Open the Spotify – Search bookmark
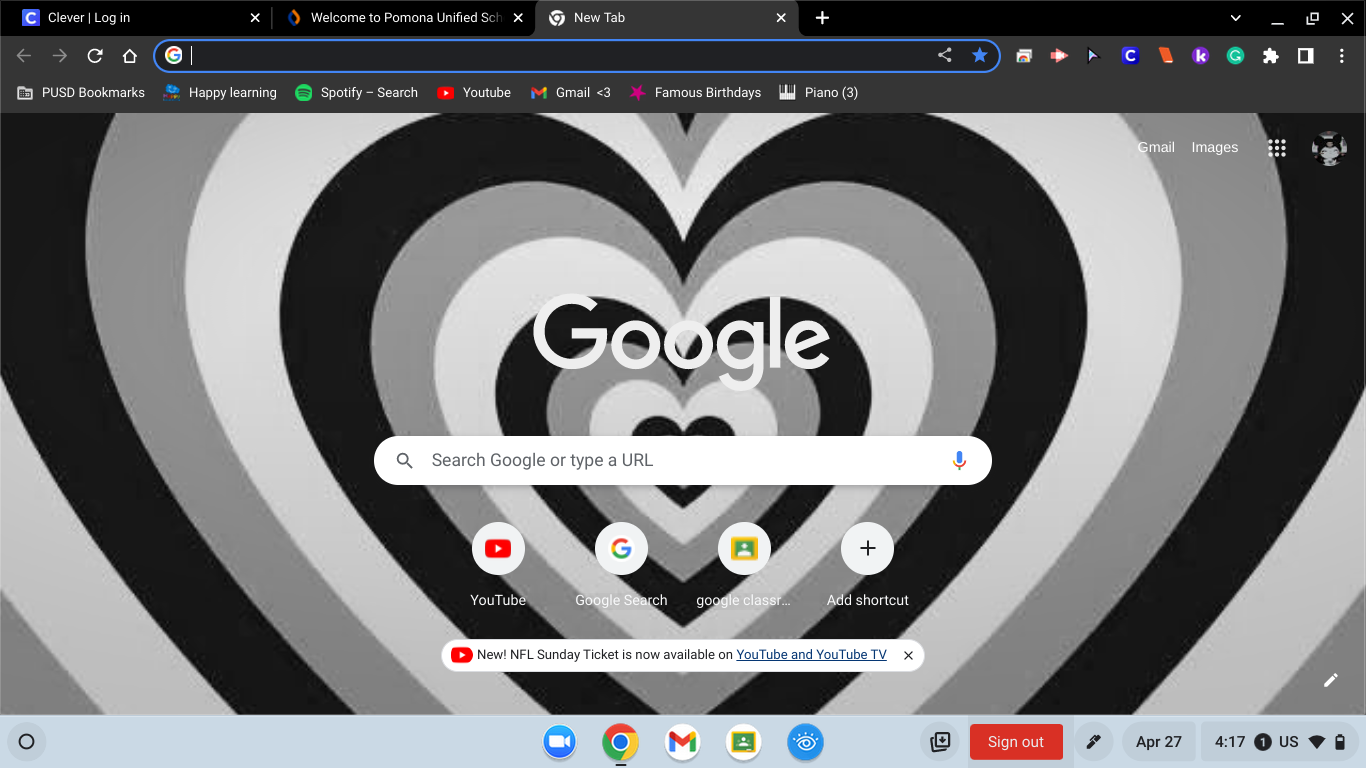This screenshot has height=768, width=1366. click(357, 92)
